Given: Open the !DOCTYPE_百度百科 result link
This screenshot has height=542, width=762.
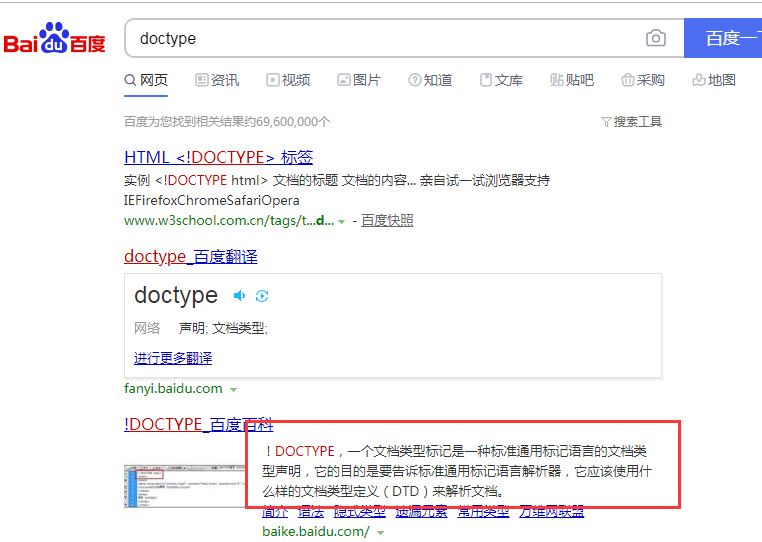Looking at the screenshot, I should (199, 424).
